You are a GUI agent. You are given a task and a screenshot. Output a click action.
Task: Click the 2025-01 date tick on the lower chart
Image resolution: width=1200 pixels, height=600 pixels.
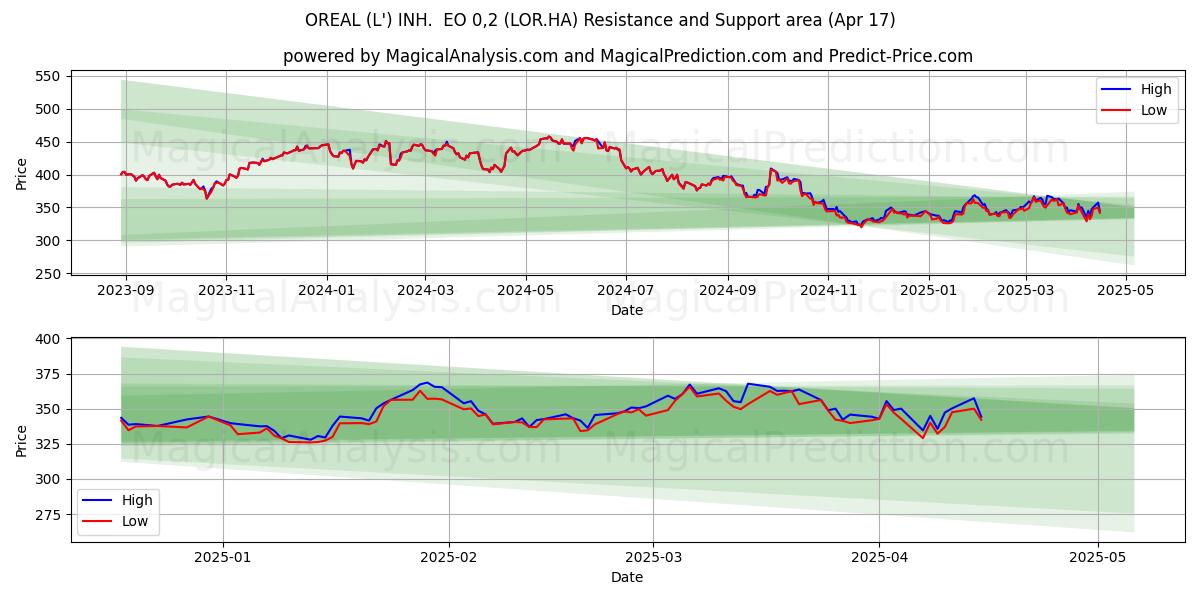point(223,558)
